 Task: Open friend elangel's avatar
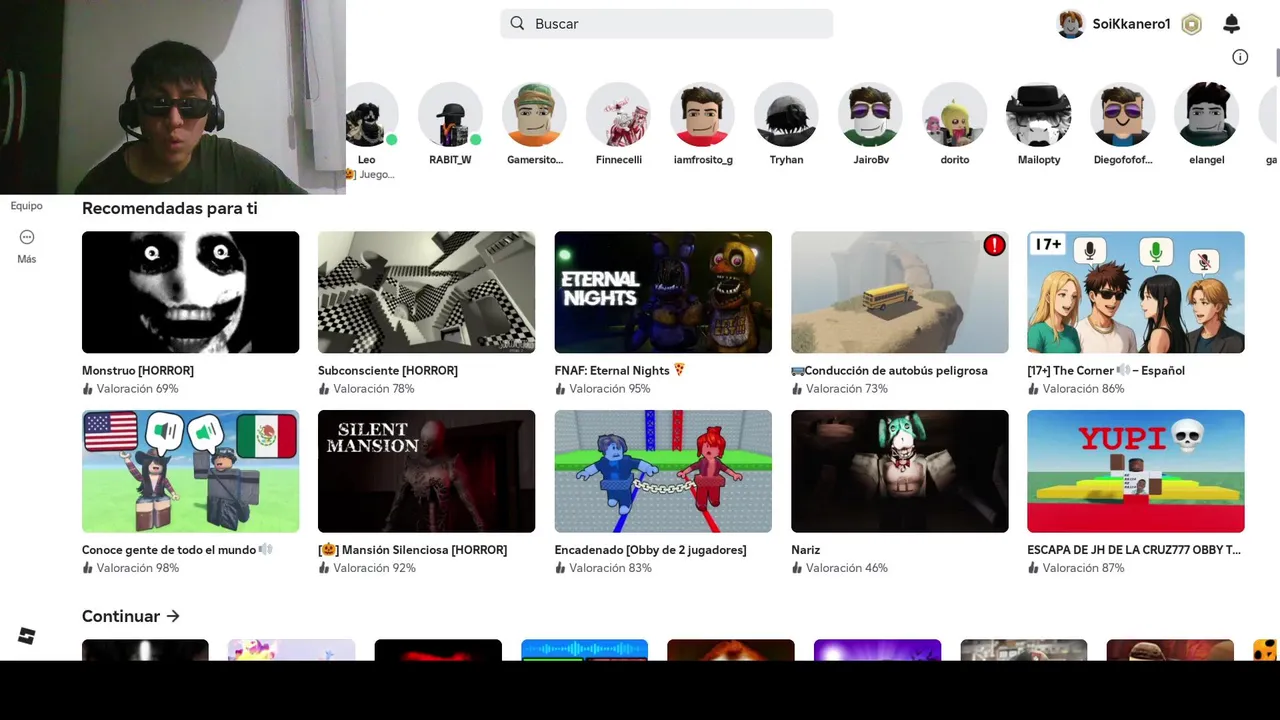pyautogui.click(x=1206, y=114)
